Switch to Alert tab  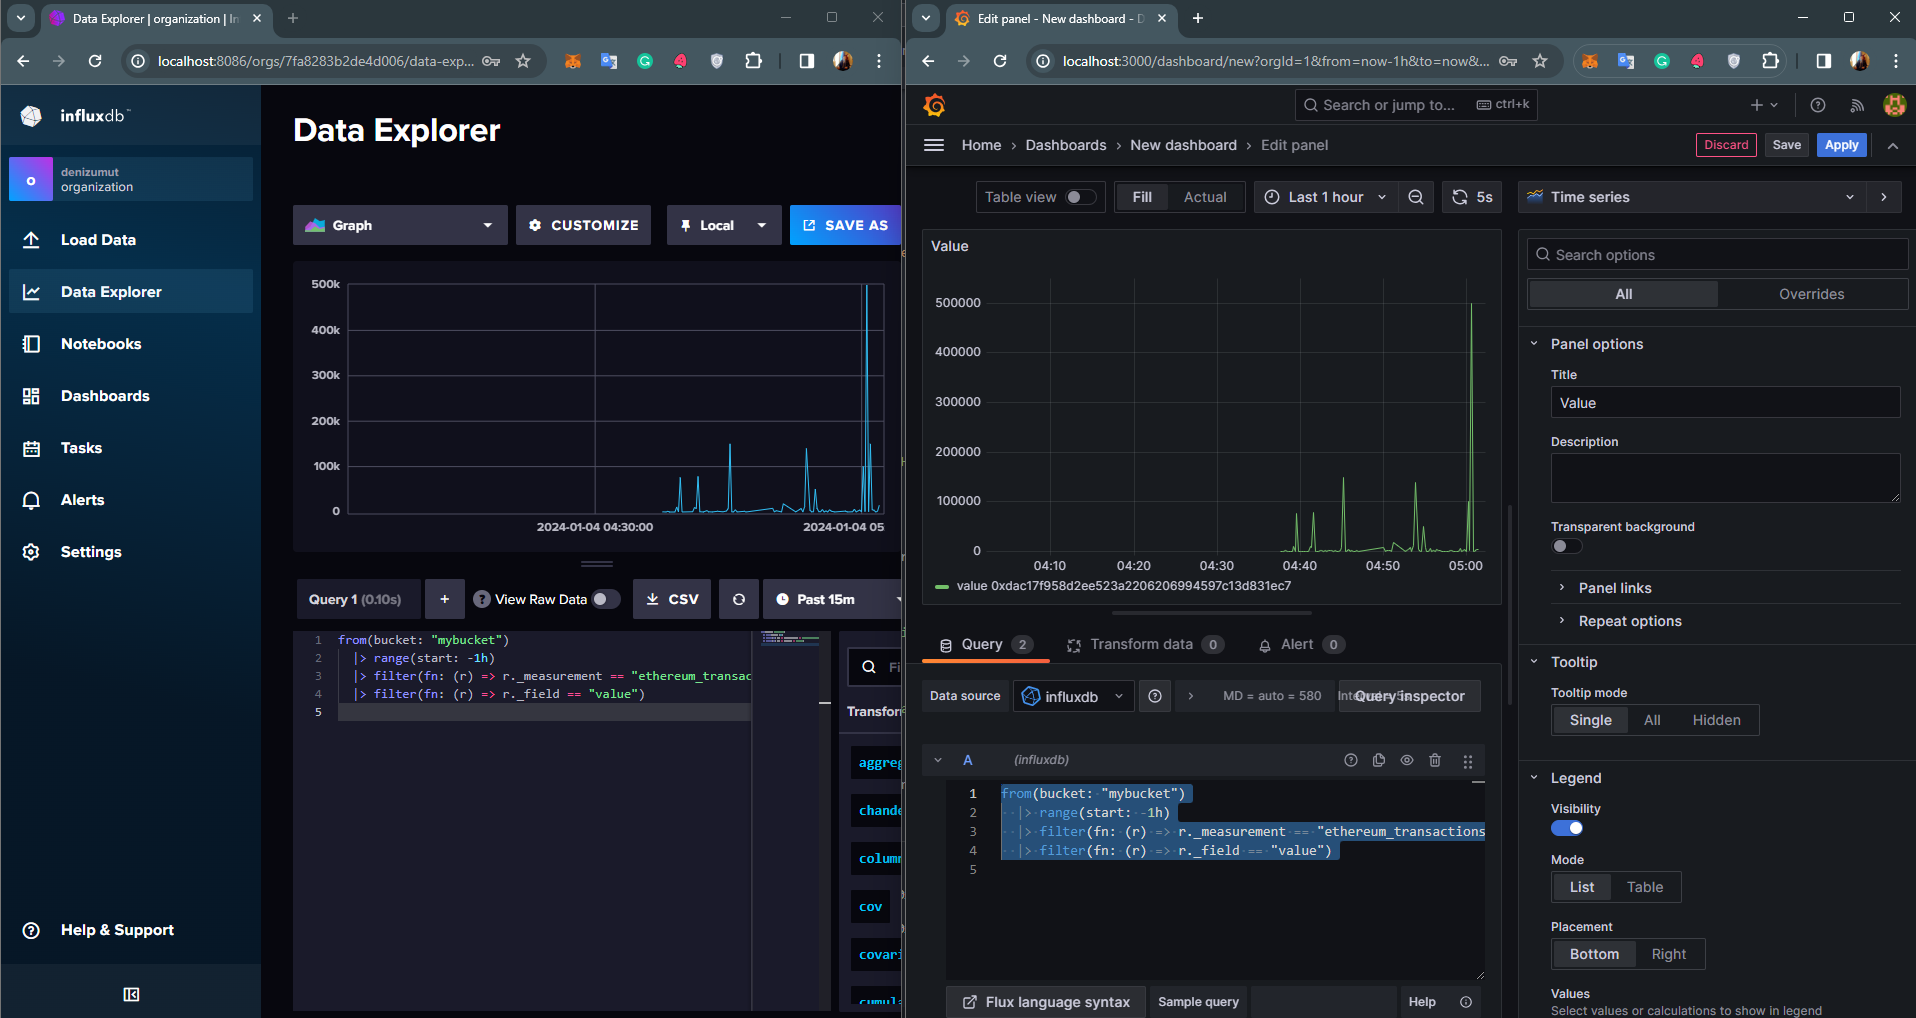[x=1300, y=645]
